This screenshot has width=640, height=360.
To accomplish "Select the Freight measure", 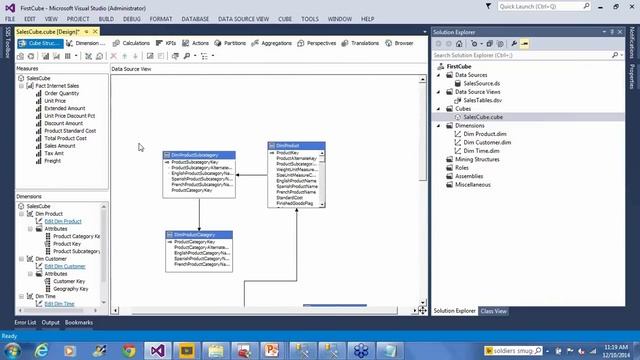I will tap(53, 161).
